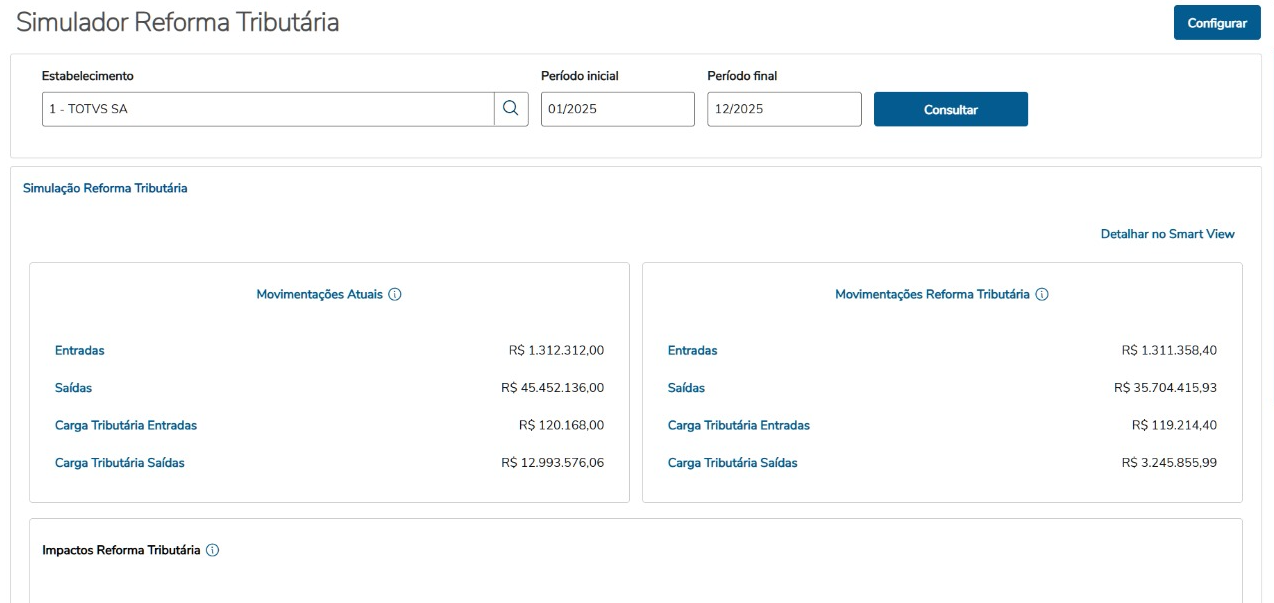Click Carga Tributária Saídas in Movimentações Atuais
The height and width of the screenshot is (603, 1274).
(x=120, y=463)
